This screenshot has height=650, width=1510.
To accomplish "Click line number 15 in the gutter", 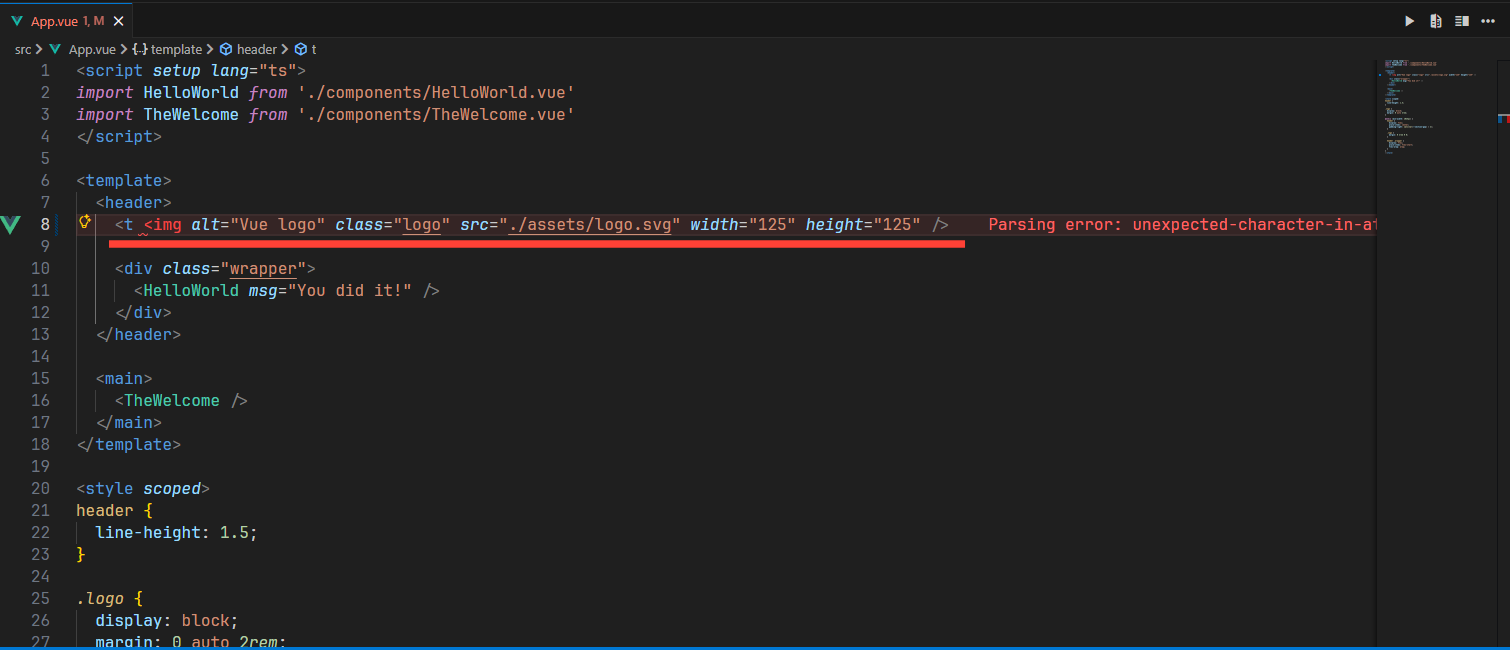I will pos(40,379).
